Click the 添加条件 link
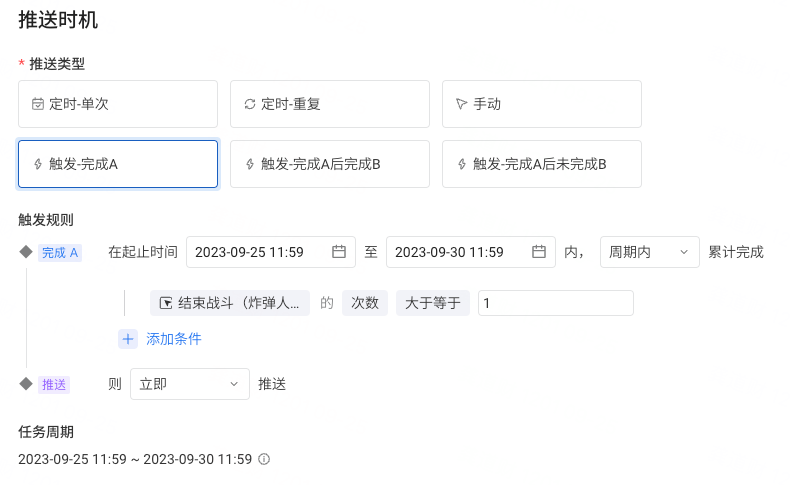This screenshot has width=790, height=485. [x=174, y=339]
